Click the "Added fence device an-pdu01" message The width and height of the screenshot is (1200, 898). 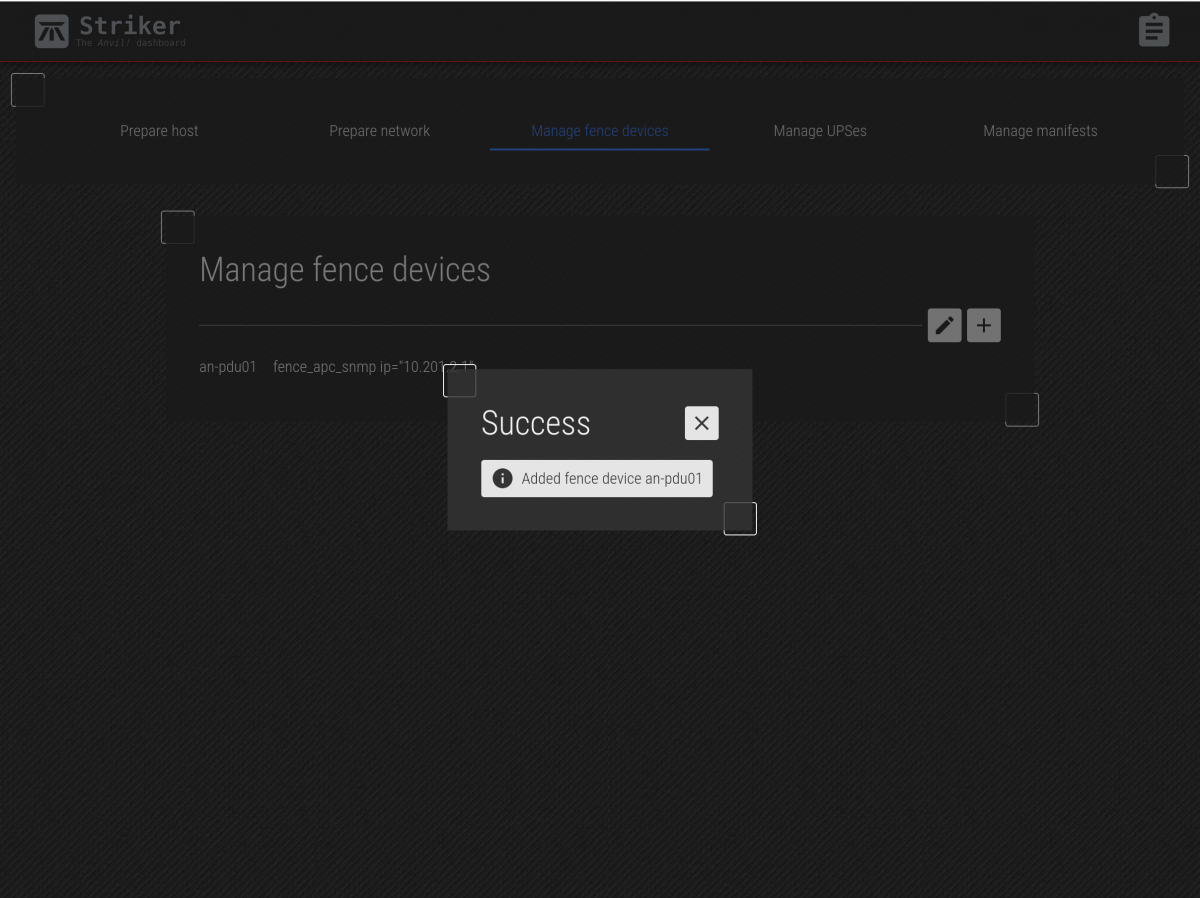[x=611, y=479]
